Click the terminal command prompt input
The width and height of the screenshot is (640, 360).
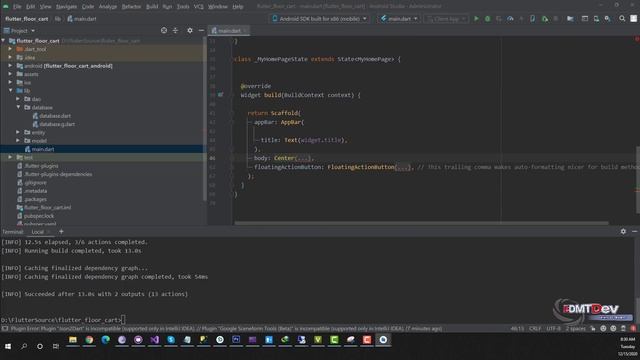click(123, 320)
